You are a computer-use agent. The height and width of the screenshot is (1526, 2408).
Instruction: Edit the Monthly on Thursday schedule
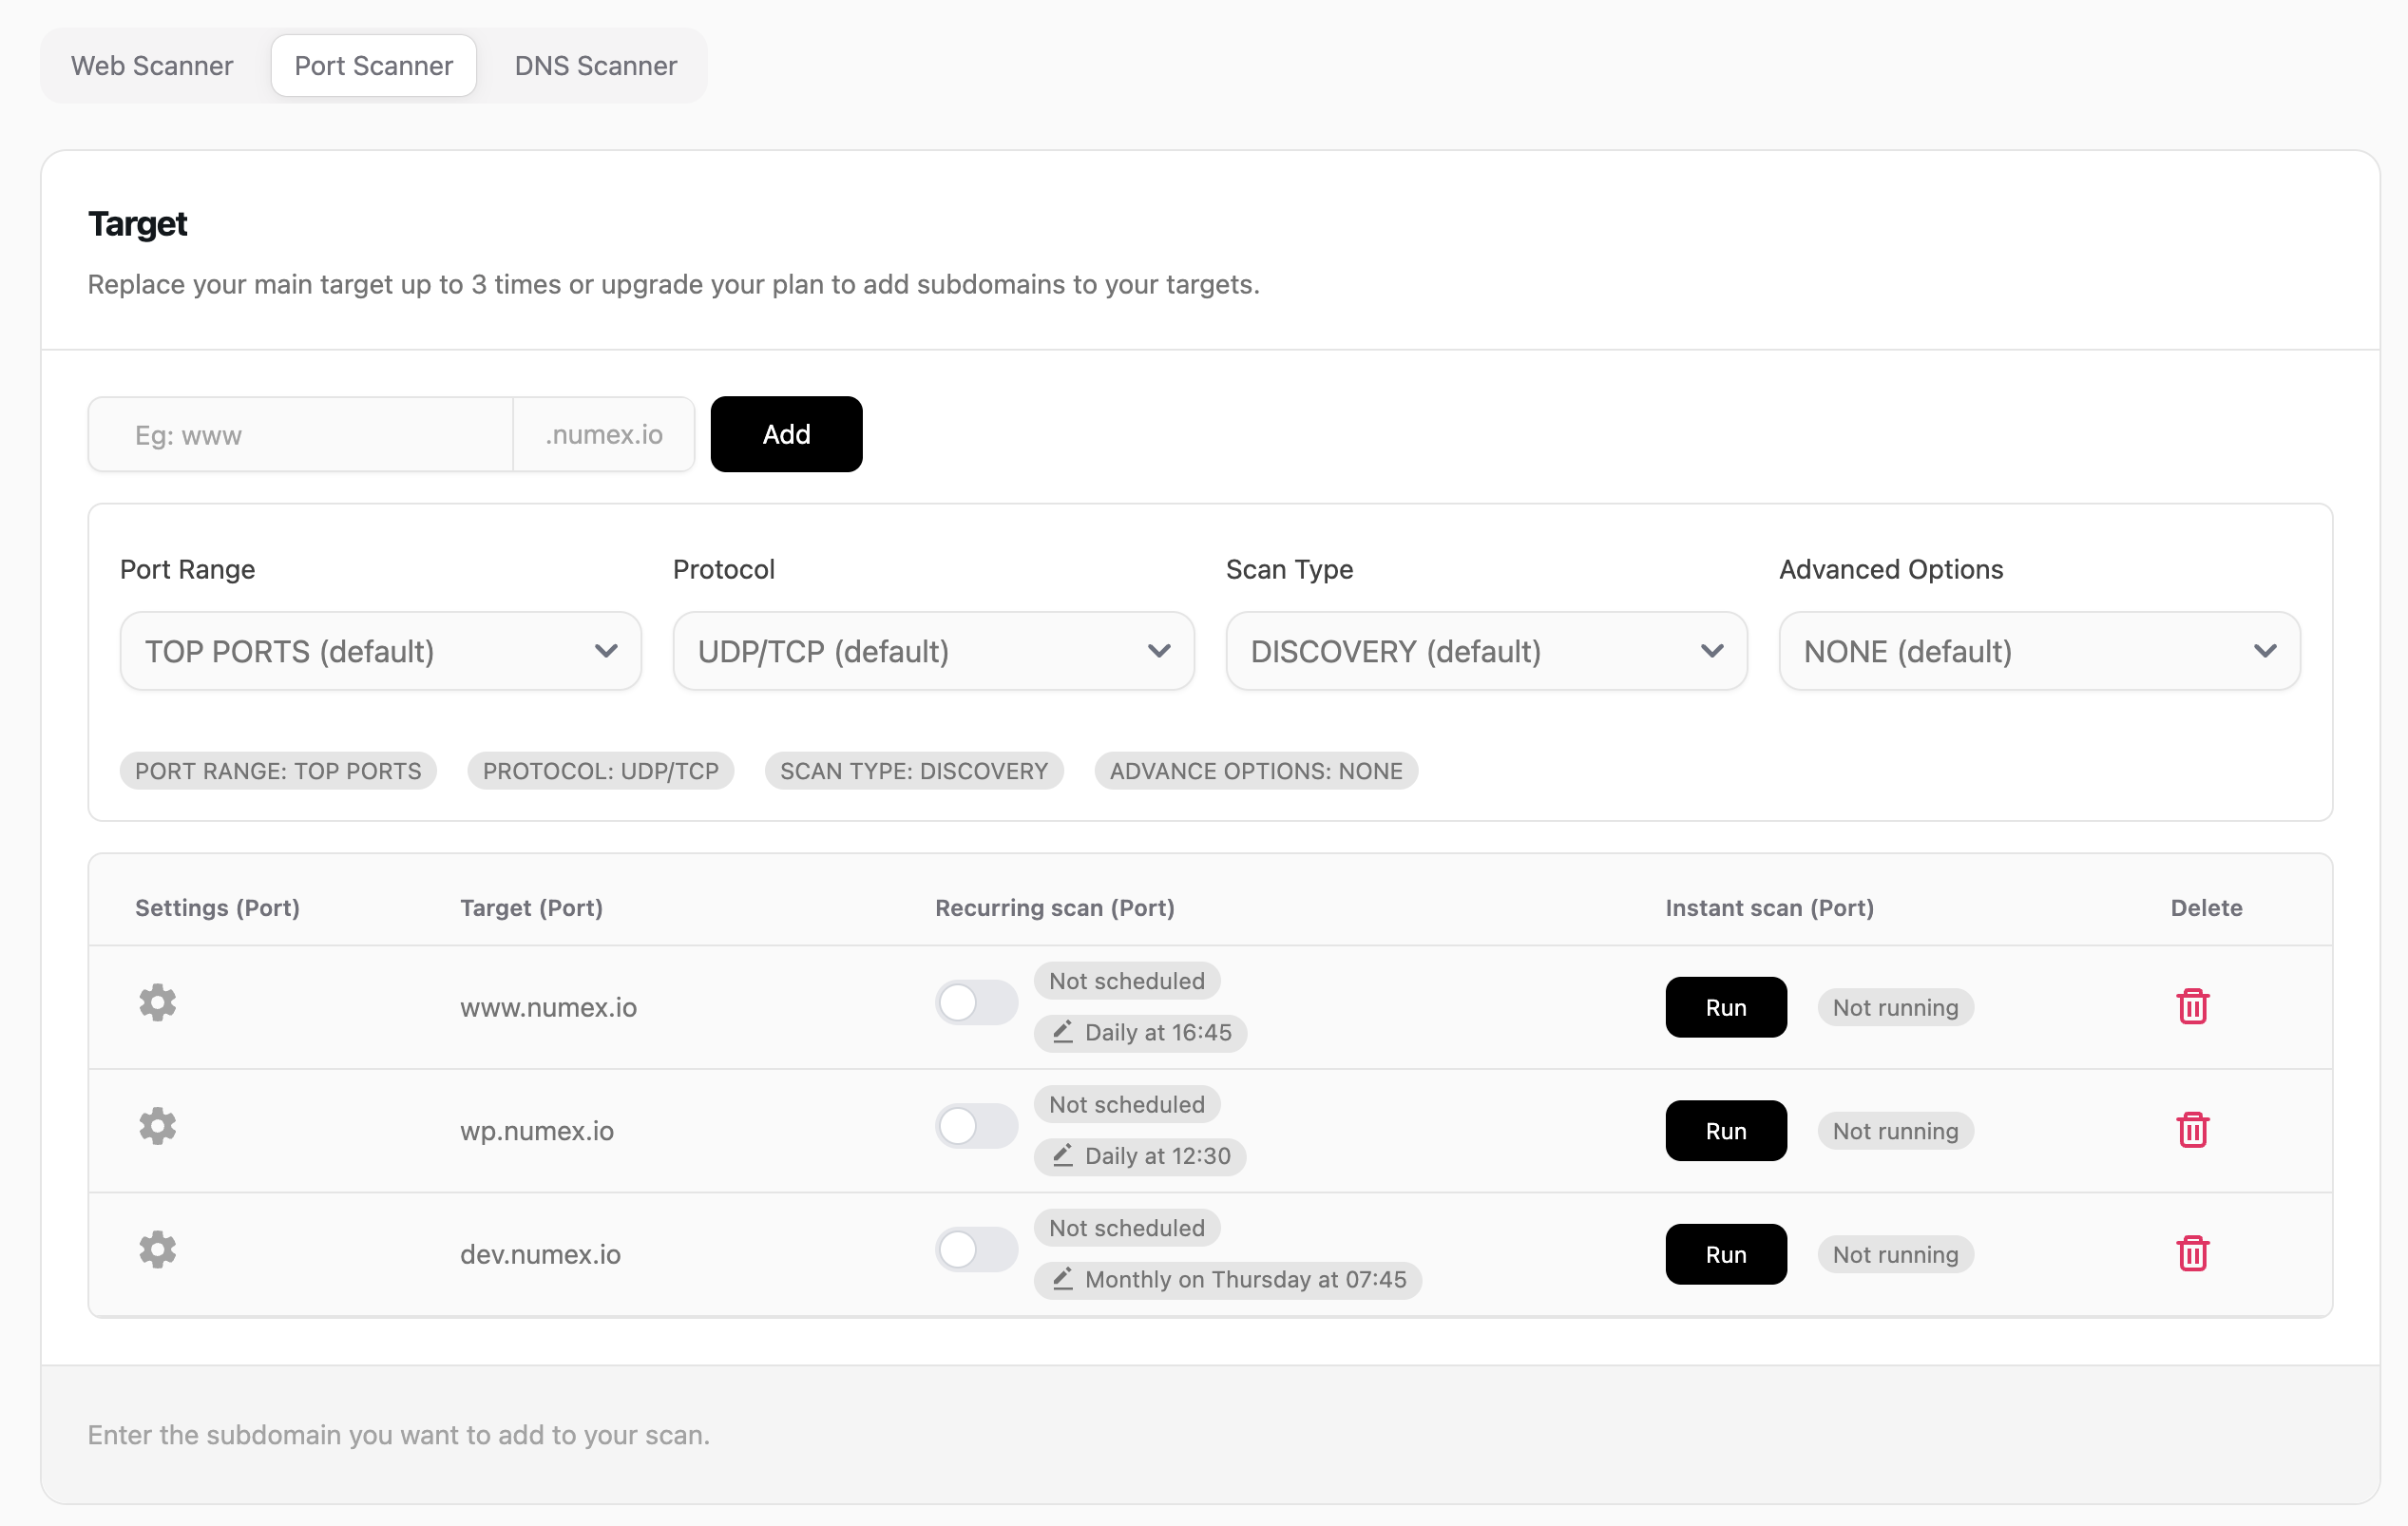[1228, 1279]
